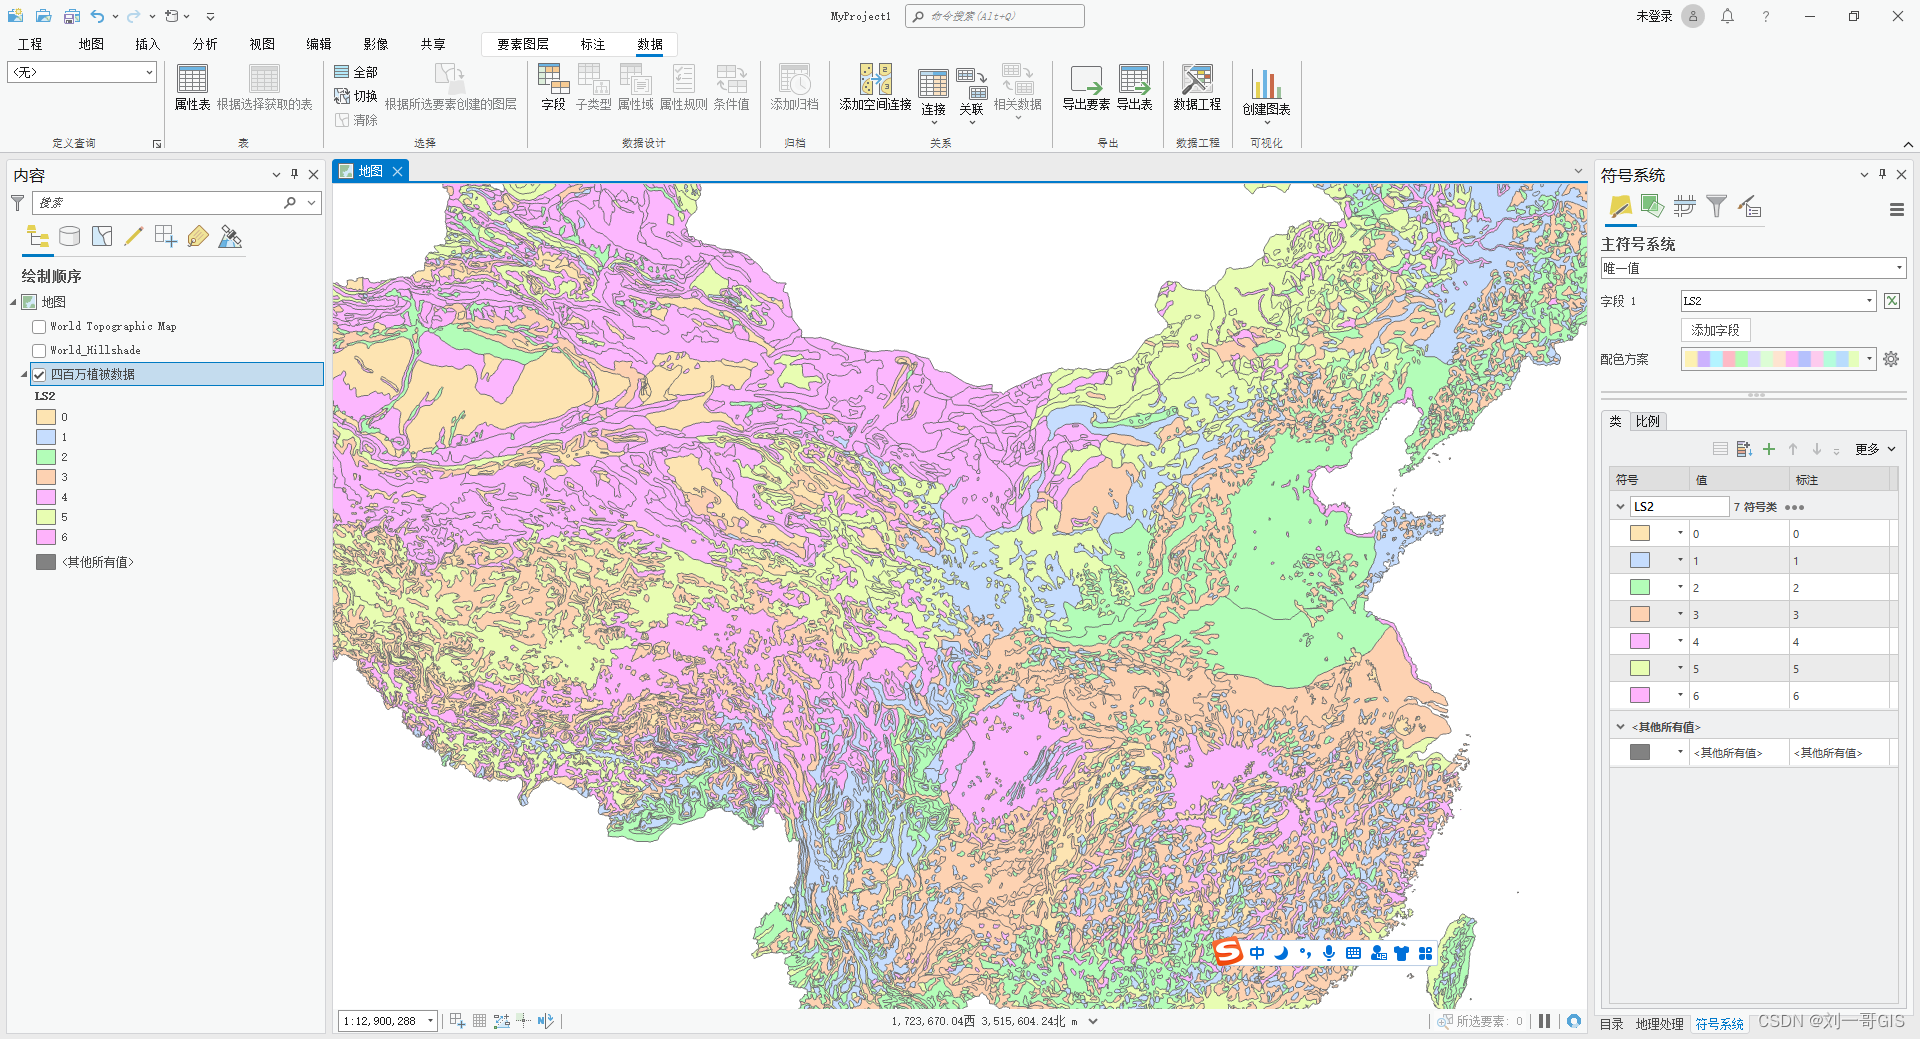Switch to the 标注 labeling ribbon tab
Viewport: 1920px width, 1039px height.
click(593, 44)
